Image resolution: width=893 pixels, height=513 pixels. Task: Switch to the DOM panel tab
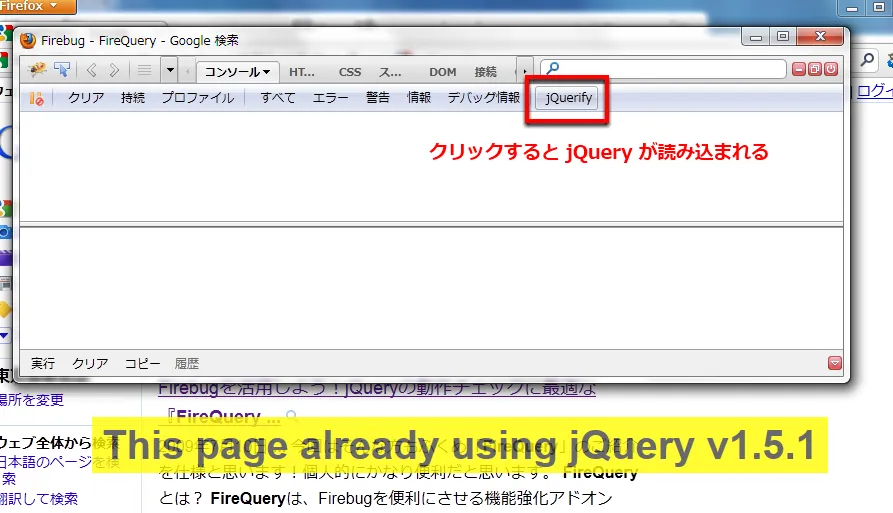pyautogui.click(x=443, y=72)
